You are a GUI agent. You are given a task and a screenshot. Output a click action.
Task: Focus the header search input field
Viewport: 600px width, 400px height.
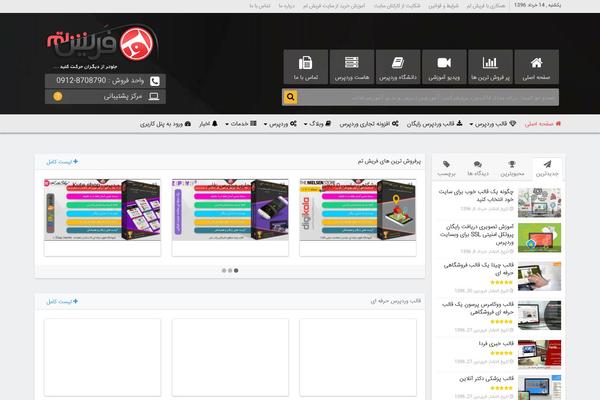tap(428, 97)
